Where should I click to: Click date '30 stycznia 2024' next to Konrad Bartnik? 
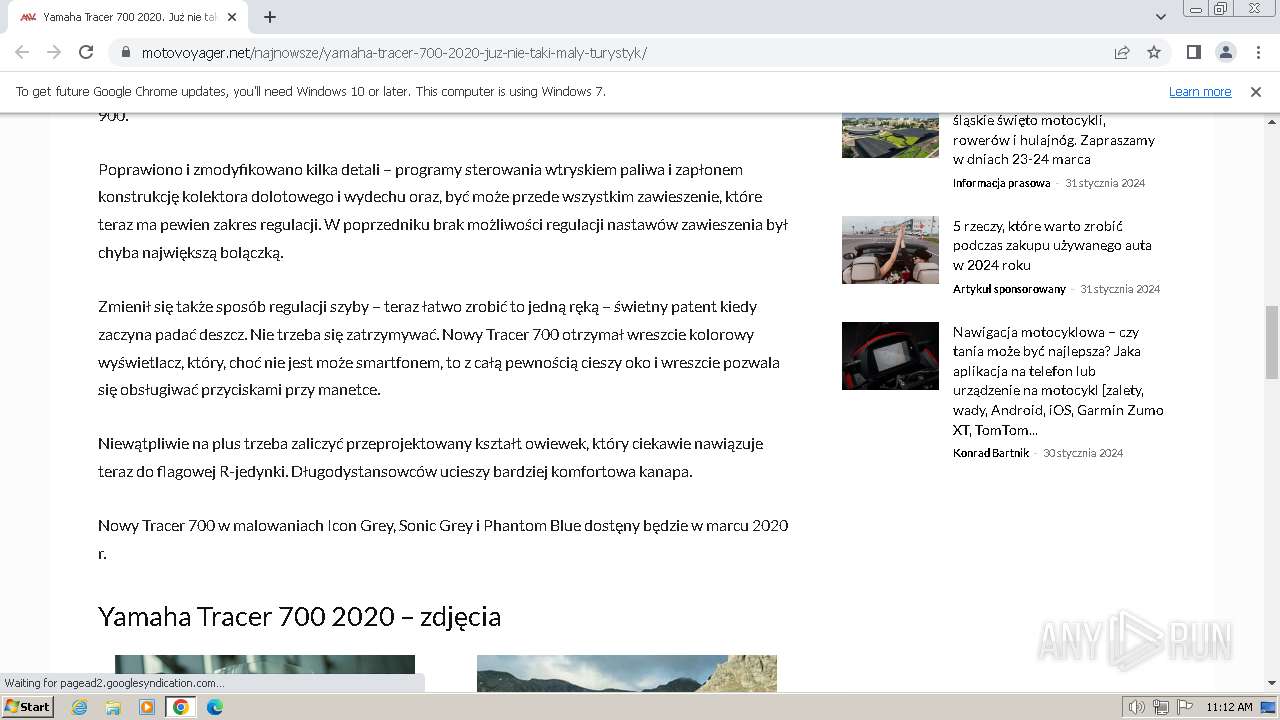tap(1083, 453)
